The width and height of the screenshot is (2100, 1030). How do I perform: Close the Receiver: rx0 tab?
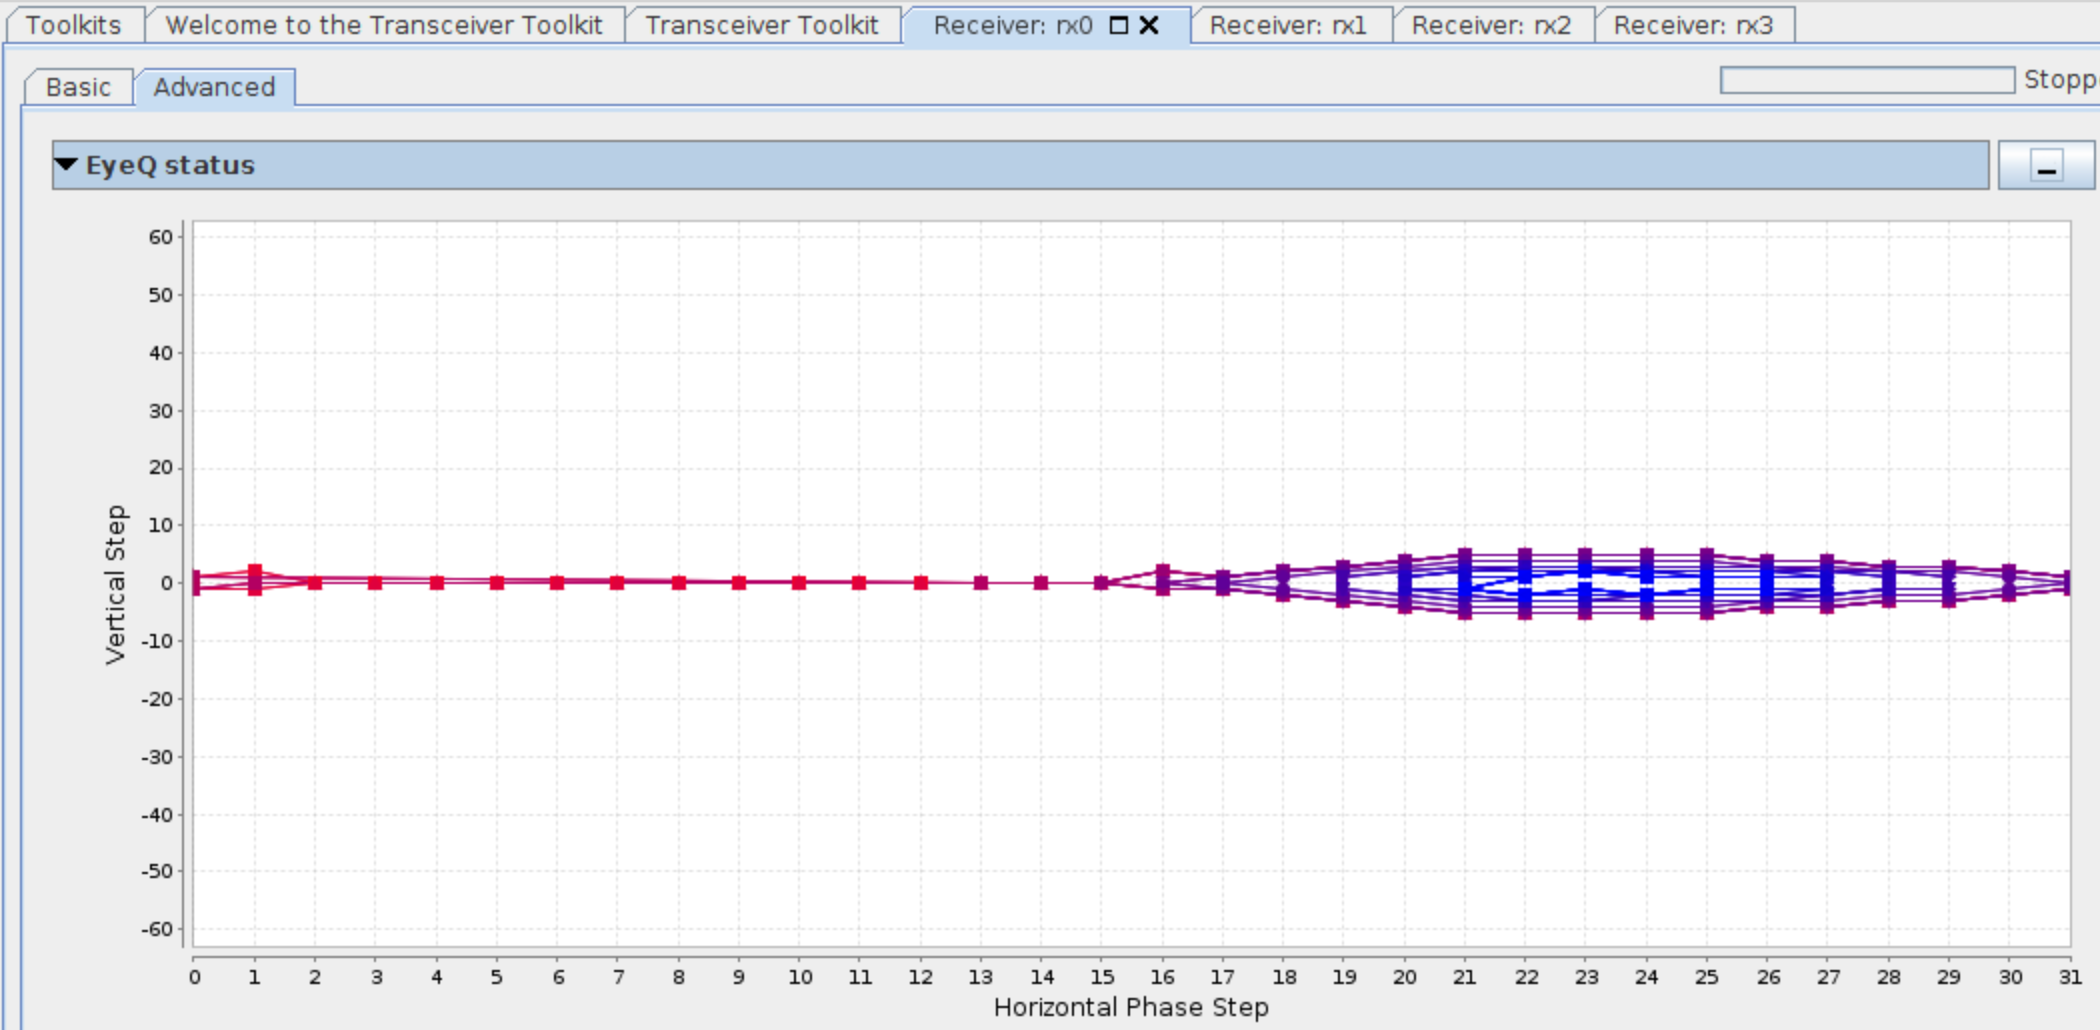pyautogui.click(x=1150, y=25)
